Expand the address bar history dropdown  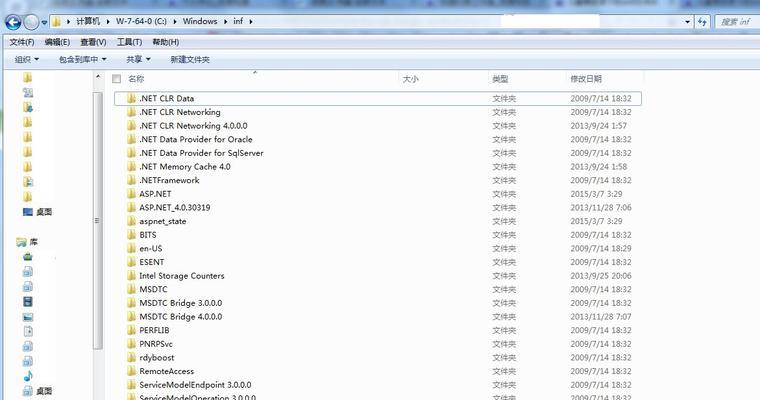point(687,22)
